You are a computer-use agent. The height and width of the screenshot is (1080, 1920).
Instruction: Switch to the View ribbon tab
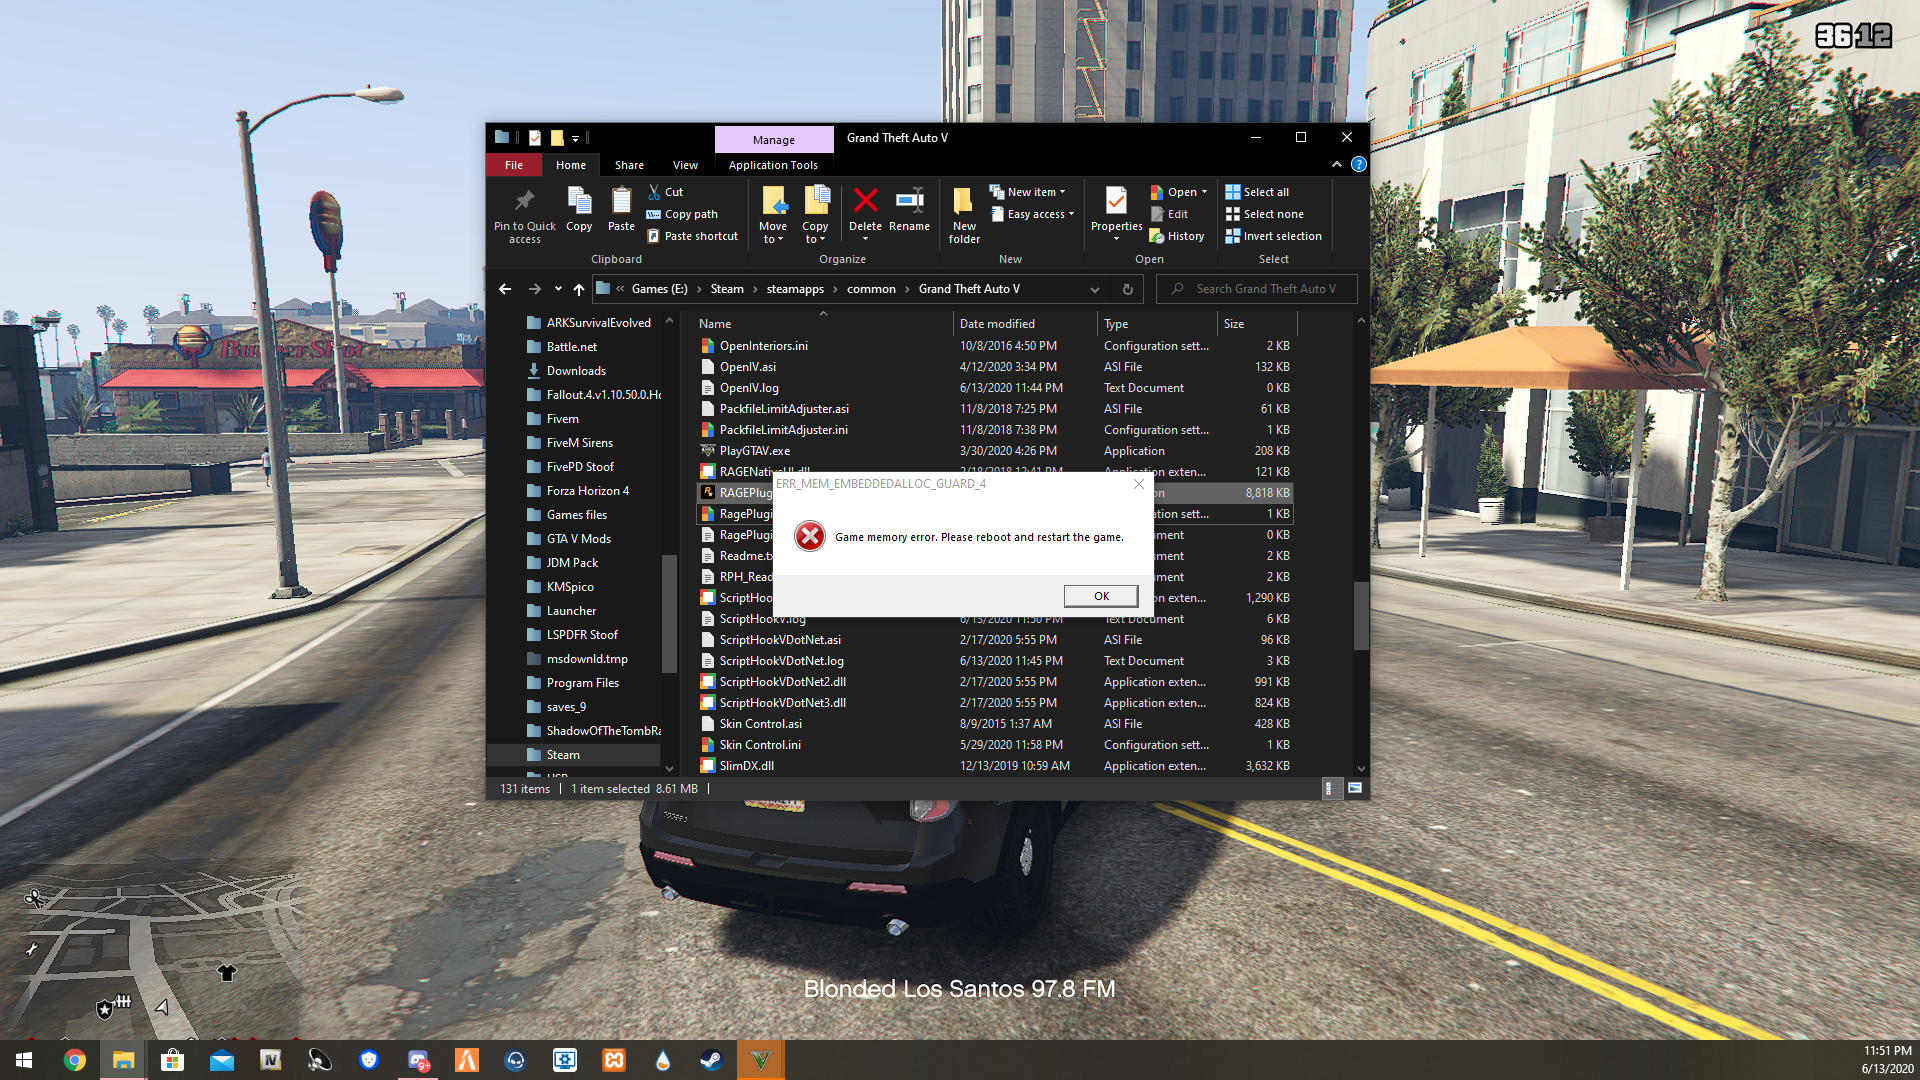685,165
